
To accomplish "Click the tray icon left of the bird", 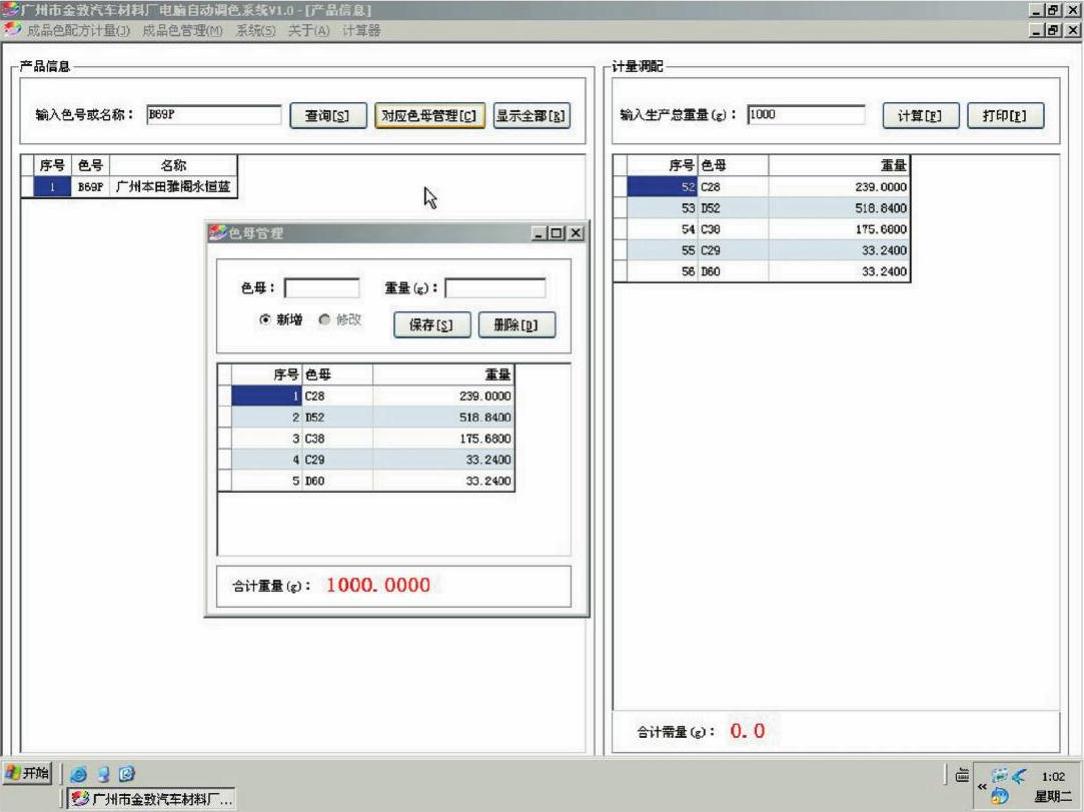I will pyautogui.click(x=1000, y=776).
